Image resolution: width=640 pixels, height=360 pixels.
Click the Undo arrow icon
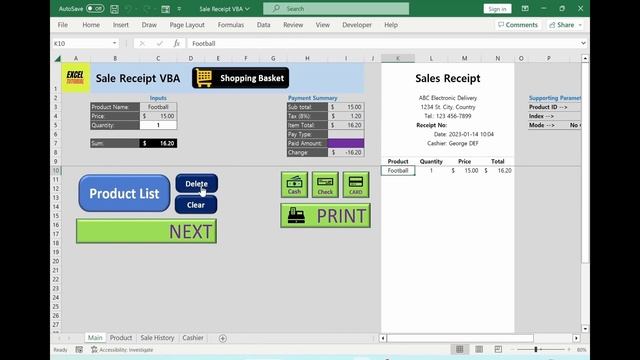(x=128, y=9)
